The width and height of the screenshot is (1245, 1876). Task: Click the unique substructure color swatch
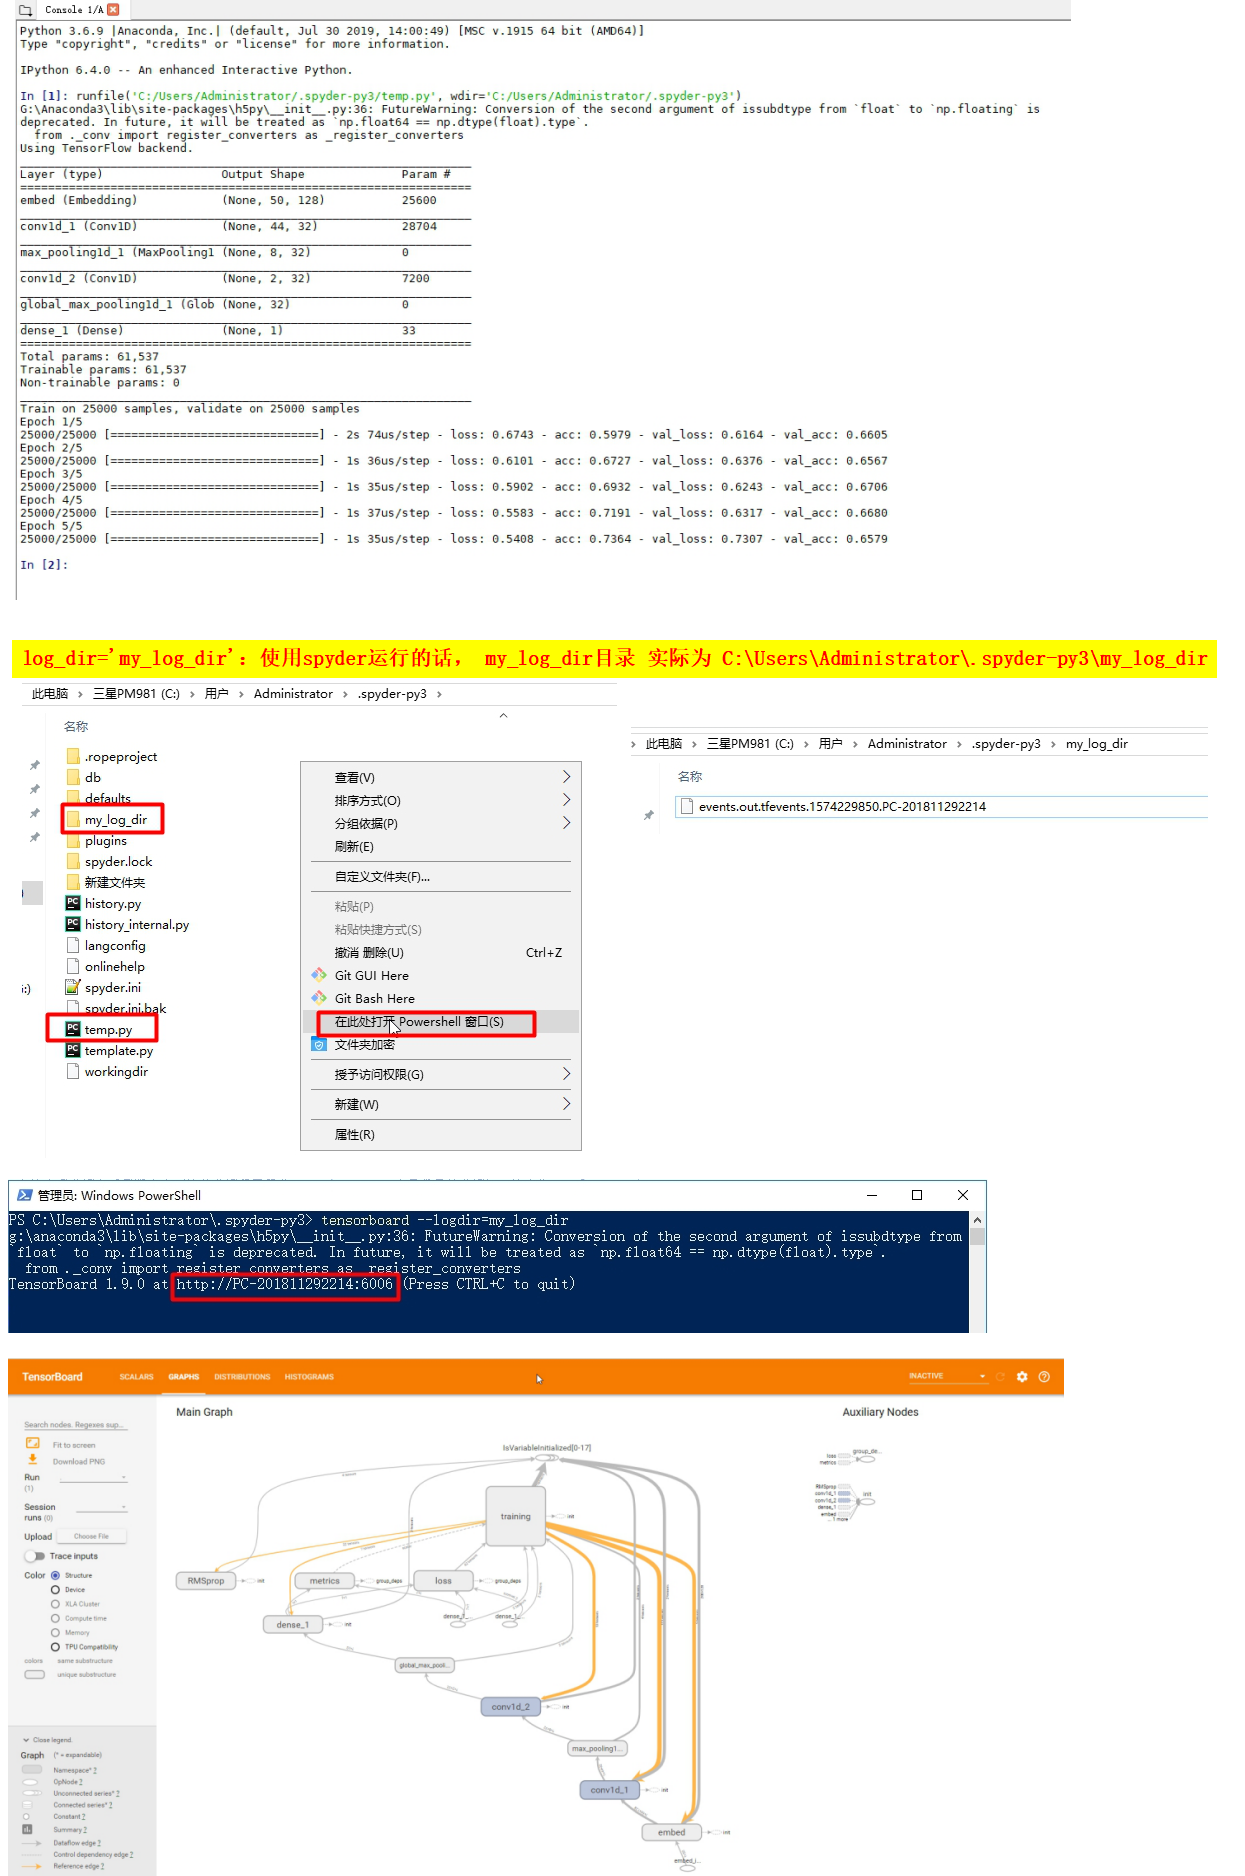[x=34, y=1674]
